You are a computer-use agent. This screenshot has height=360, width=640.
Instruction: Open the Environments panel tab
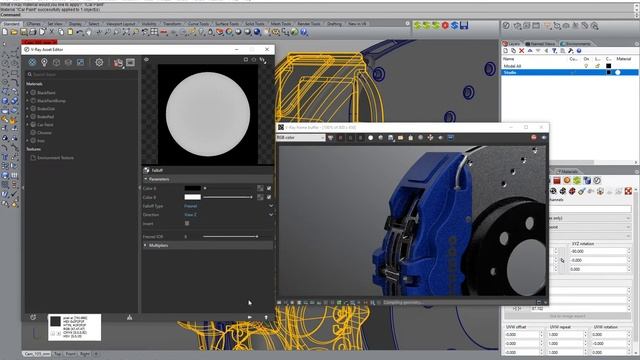[x=576, y=43]
